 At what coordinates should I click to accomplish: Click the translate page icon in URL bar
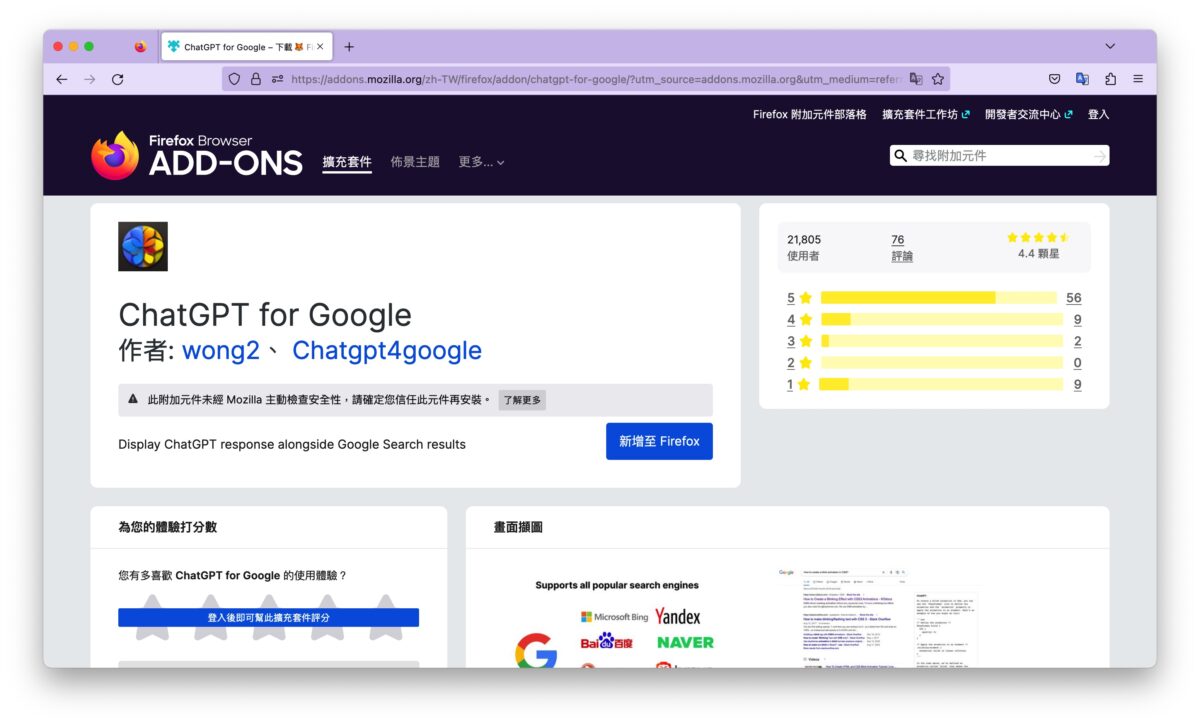(916, 79)
